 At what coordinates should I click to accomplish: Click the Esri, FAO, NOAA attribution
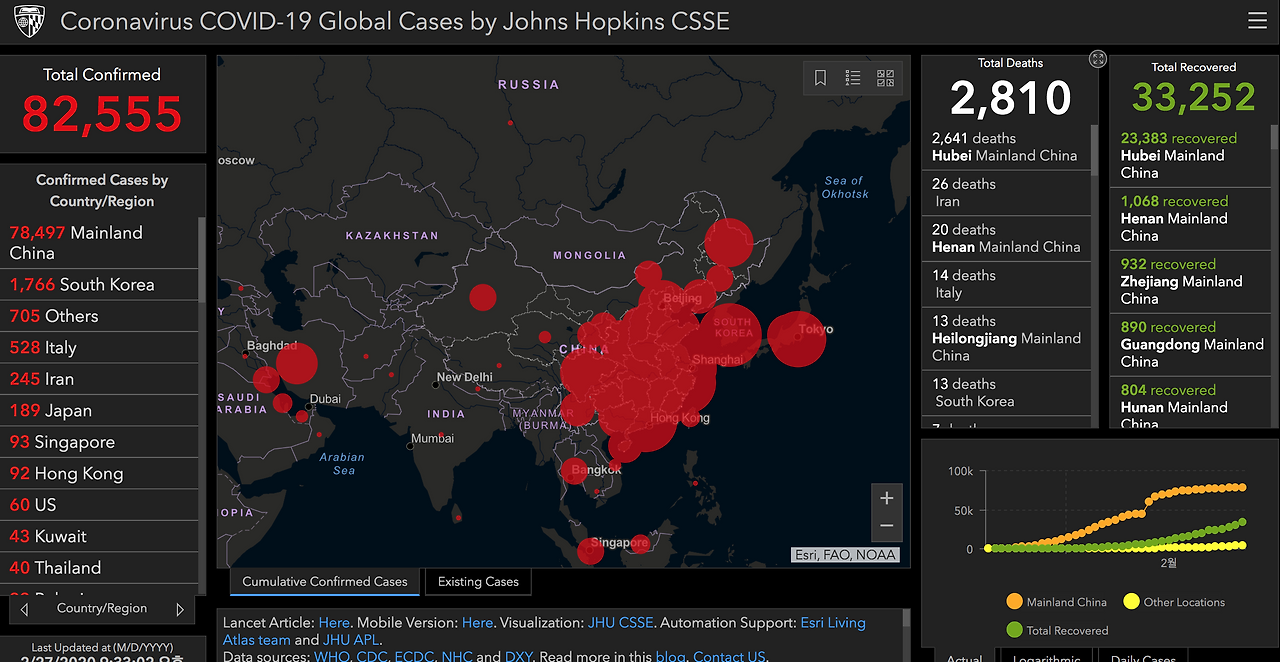pyautogui.click(x=845, y=555)
